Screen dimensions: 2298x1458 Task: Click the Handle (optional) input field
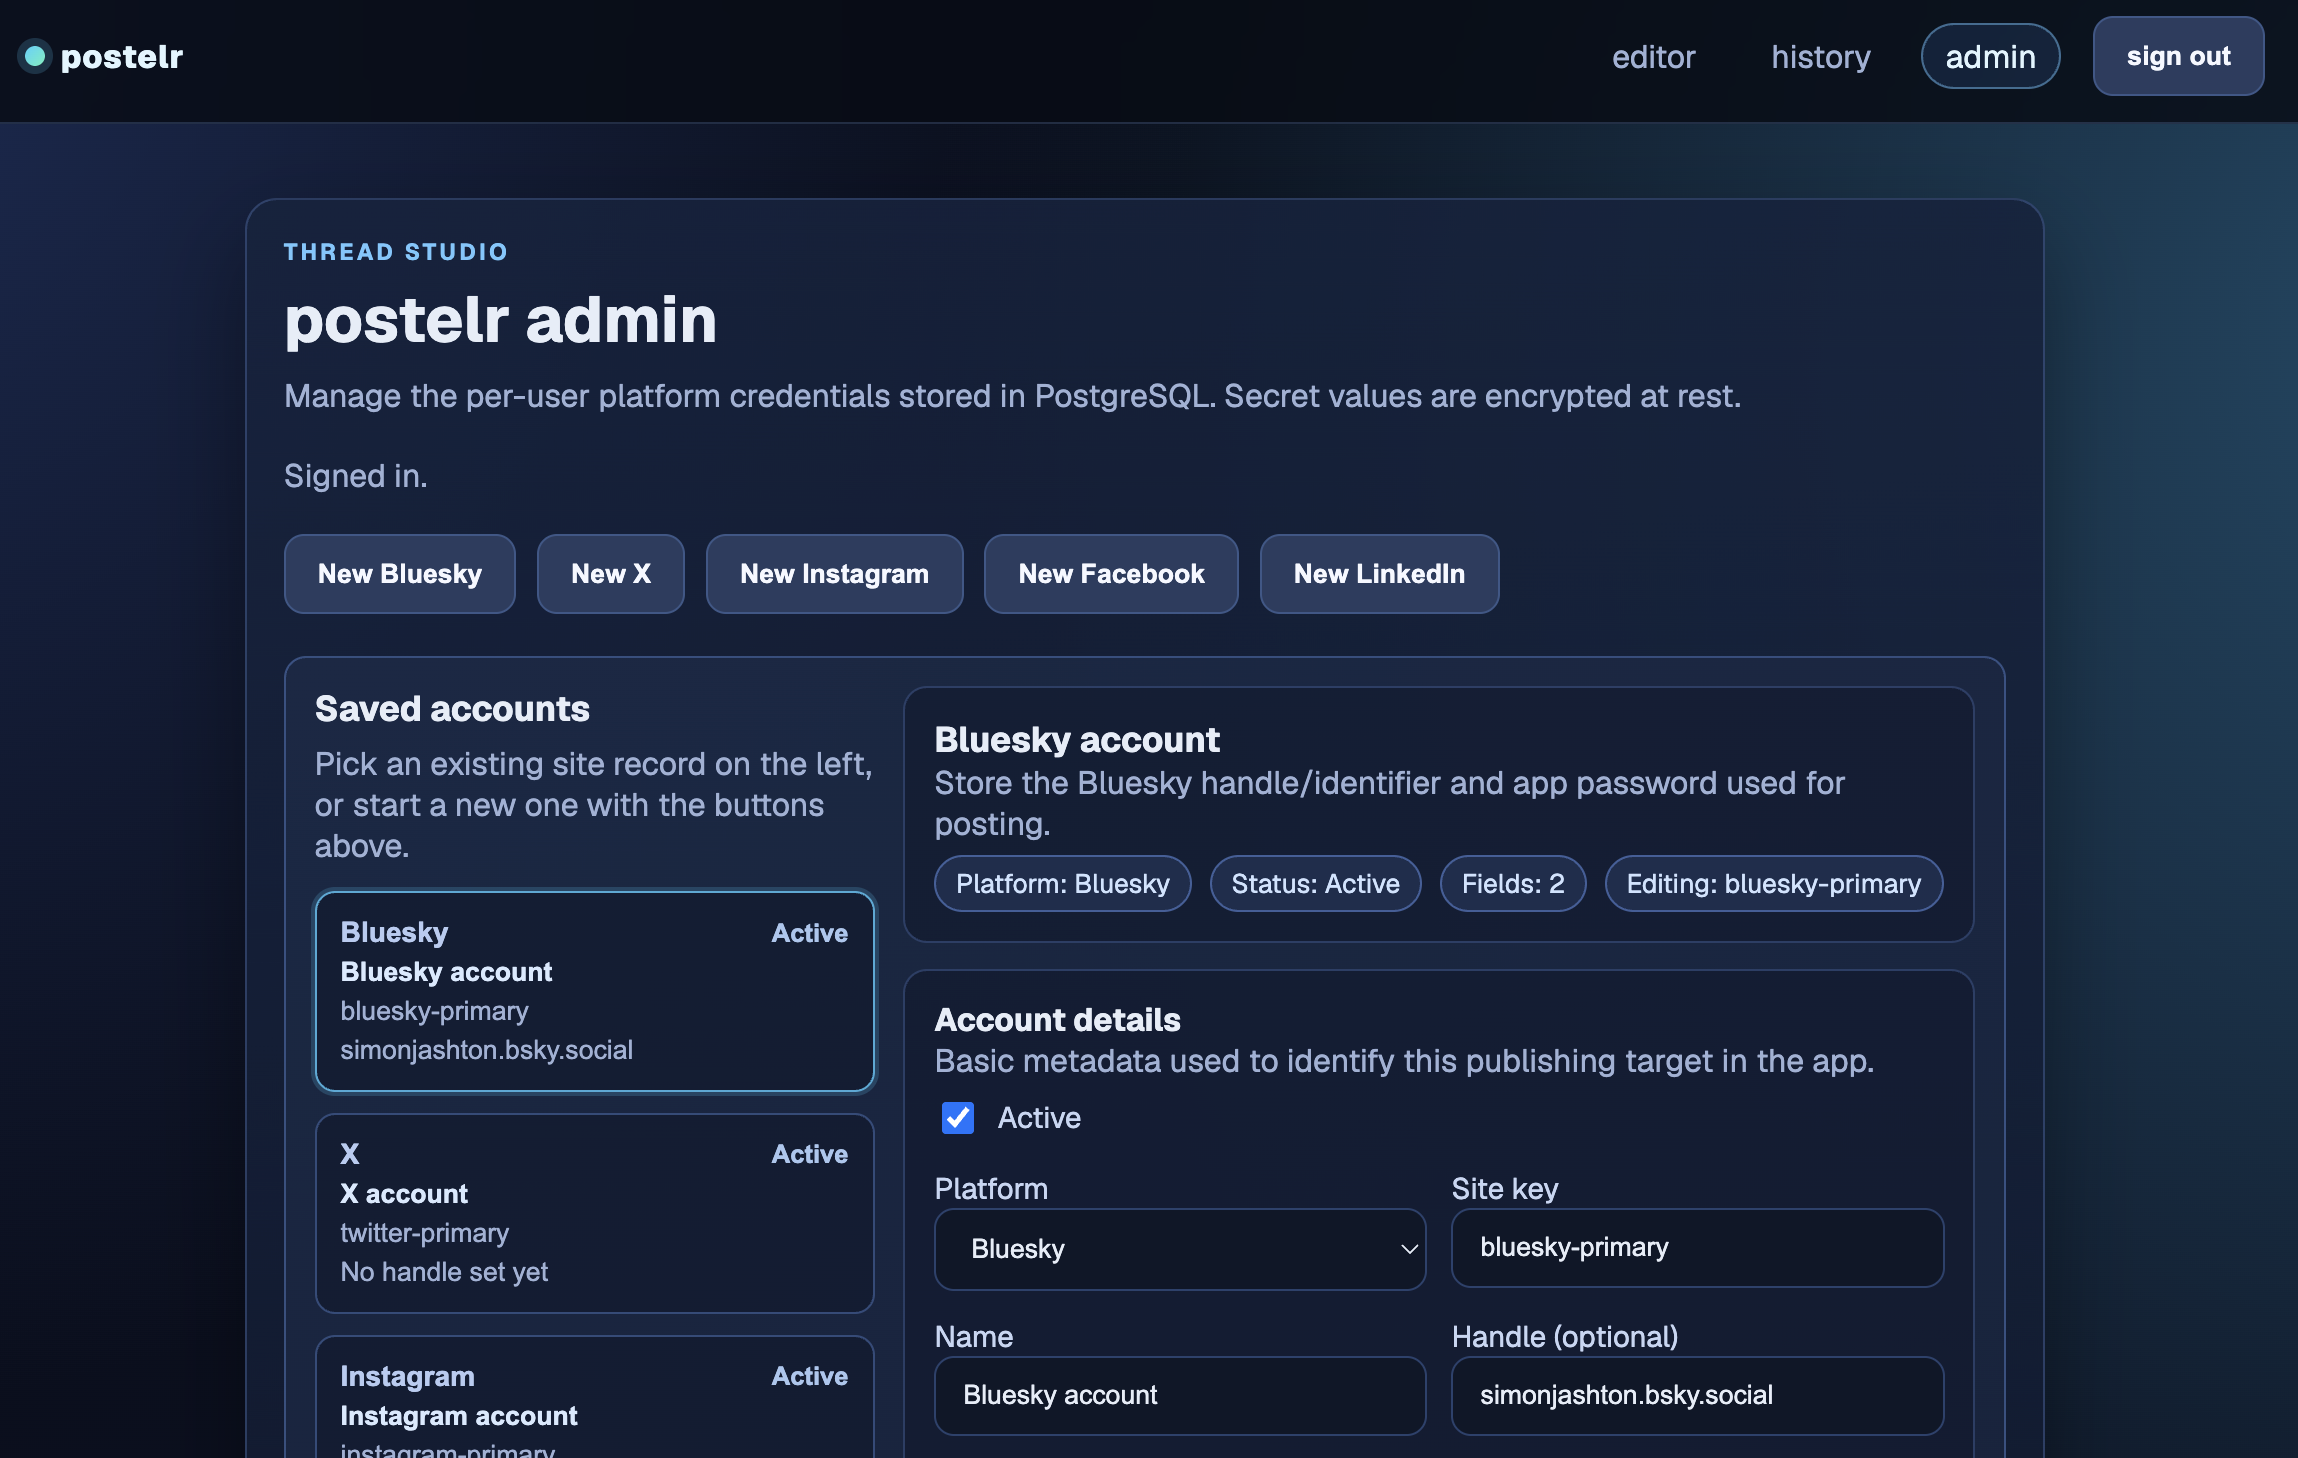[x=1697, y=1396]
